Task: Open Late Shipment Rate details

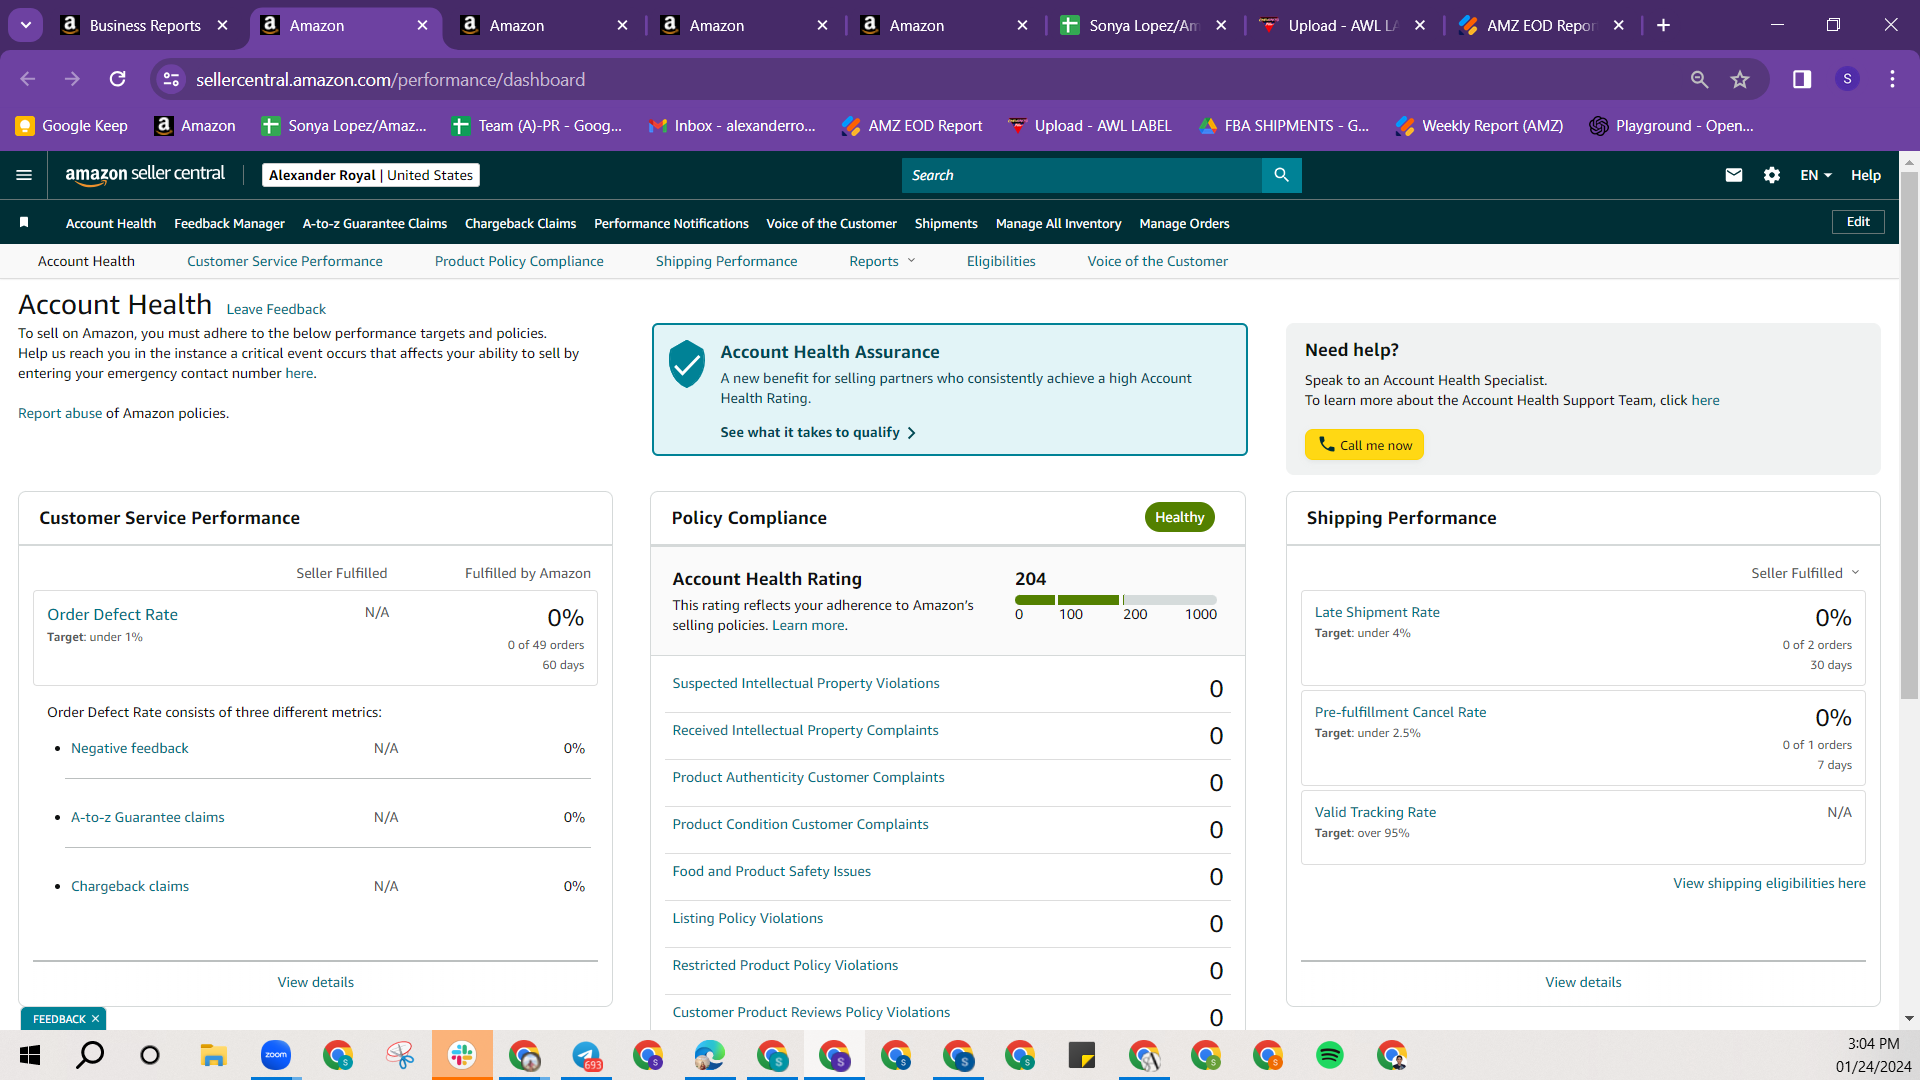Action: (1377, 612)
